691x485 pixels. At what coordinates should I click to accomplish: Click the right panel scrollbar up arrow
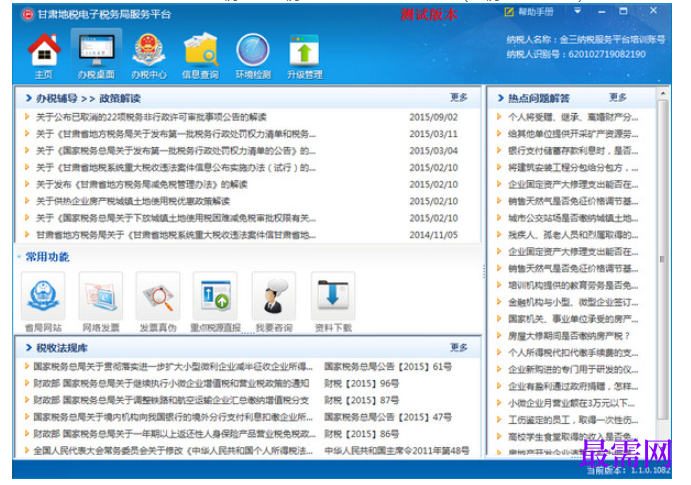click(662, 93)
